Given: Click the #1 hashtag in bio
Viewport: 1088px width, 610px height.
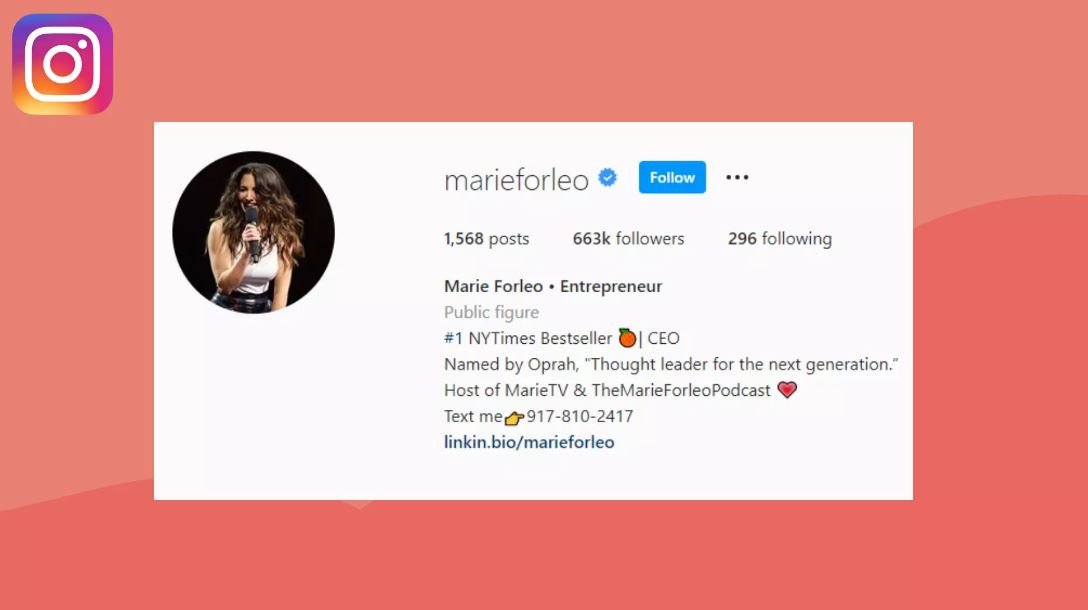Looking at the screenshot, I should click(x=453, y=339).
